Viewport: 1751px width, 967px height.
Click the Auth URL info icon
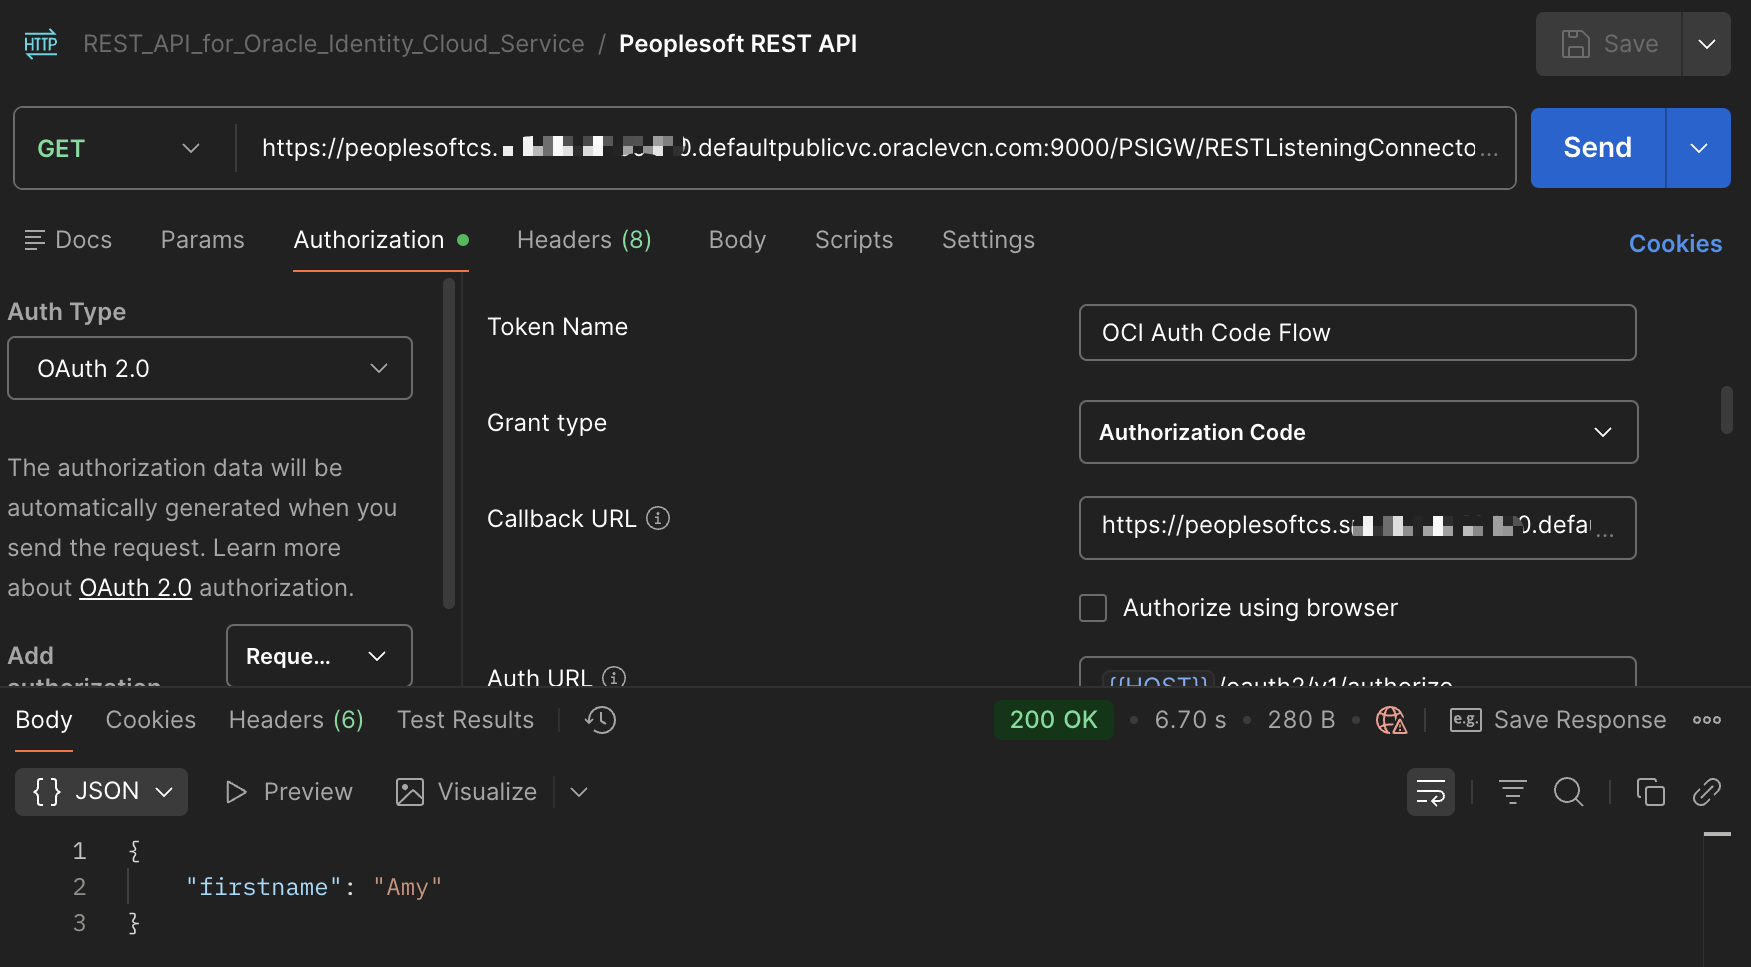pos(614,677)
